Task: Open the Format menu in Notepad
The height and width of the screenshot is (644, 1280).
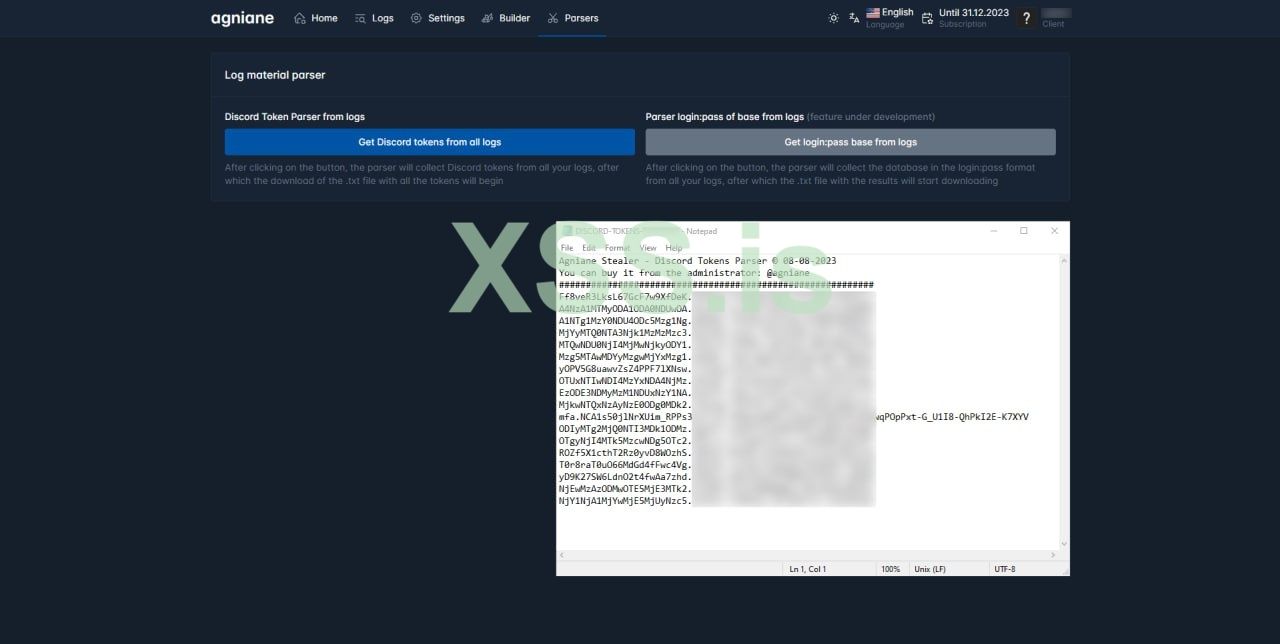Action: pyautogui.click(x=617, y=248)
